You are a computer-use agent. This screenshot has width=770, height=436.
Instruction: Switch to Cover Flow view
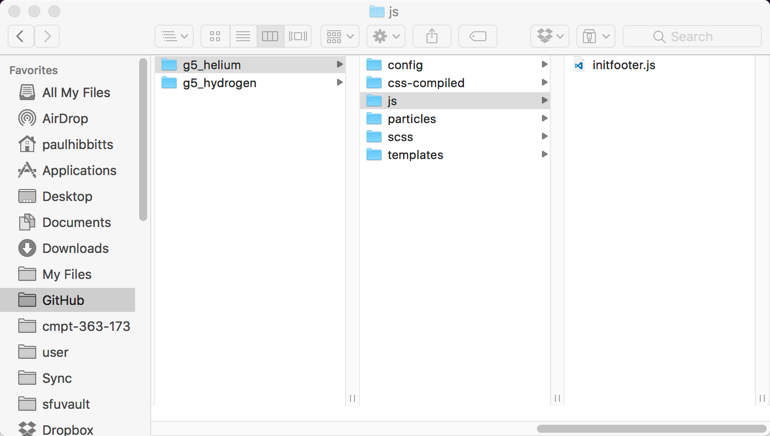298,36
